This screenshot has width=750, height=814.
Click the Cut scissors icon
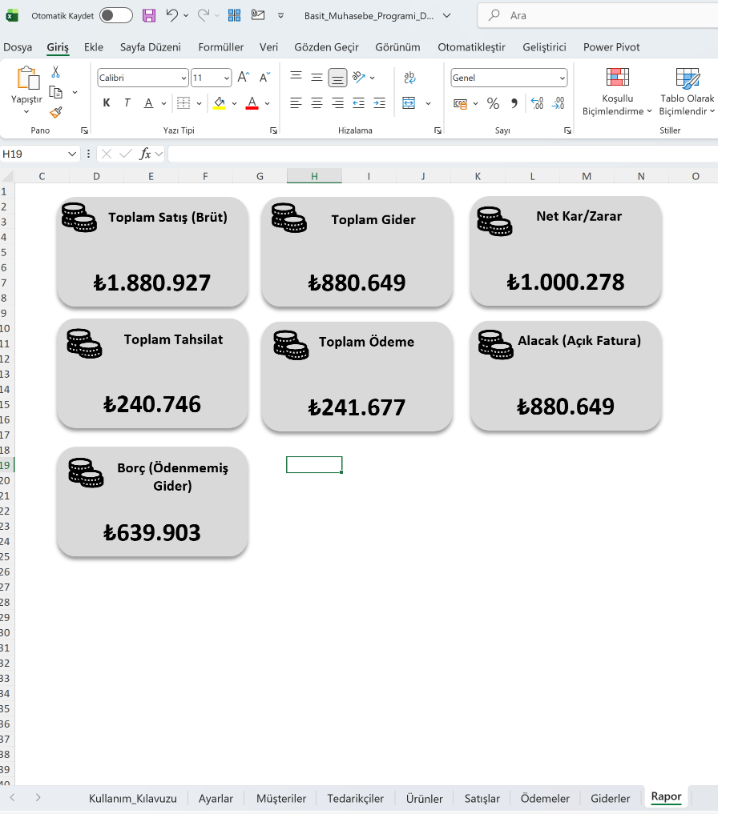[56, 72]
